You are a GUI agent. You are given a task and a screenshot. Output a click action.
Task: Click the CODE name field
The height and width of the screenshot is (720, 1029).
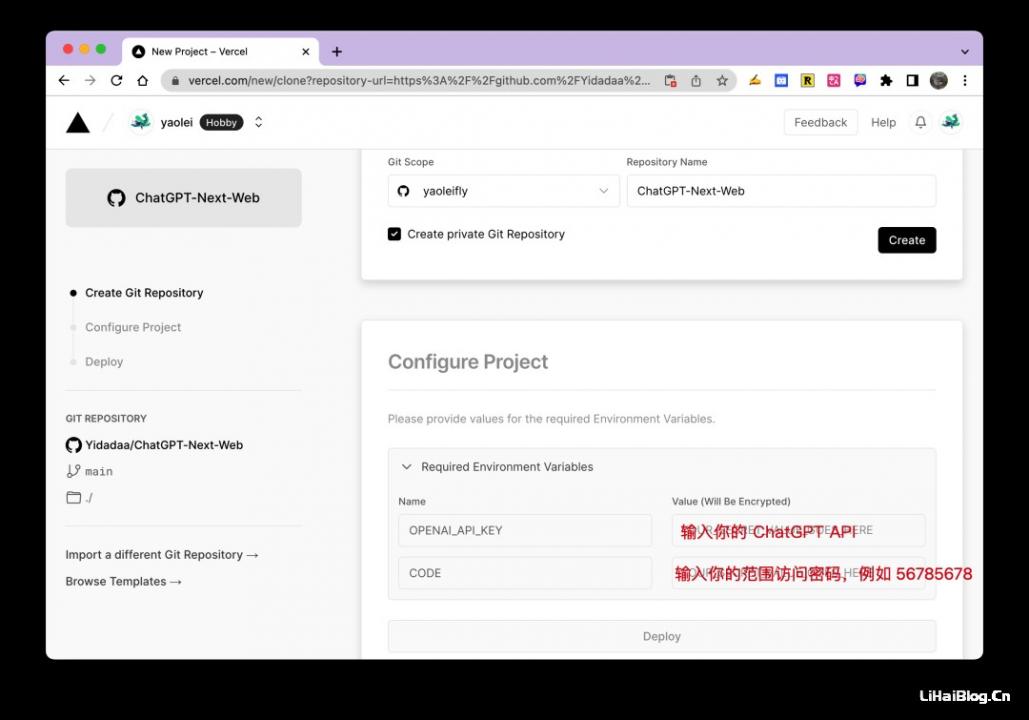[525, 573]
